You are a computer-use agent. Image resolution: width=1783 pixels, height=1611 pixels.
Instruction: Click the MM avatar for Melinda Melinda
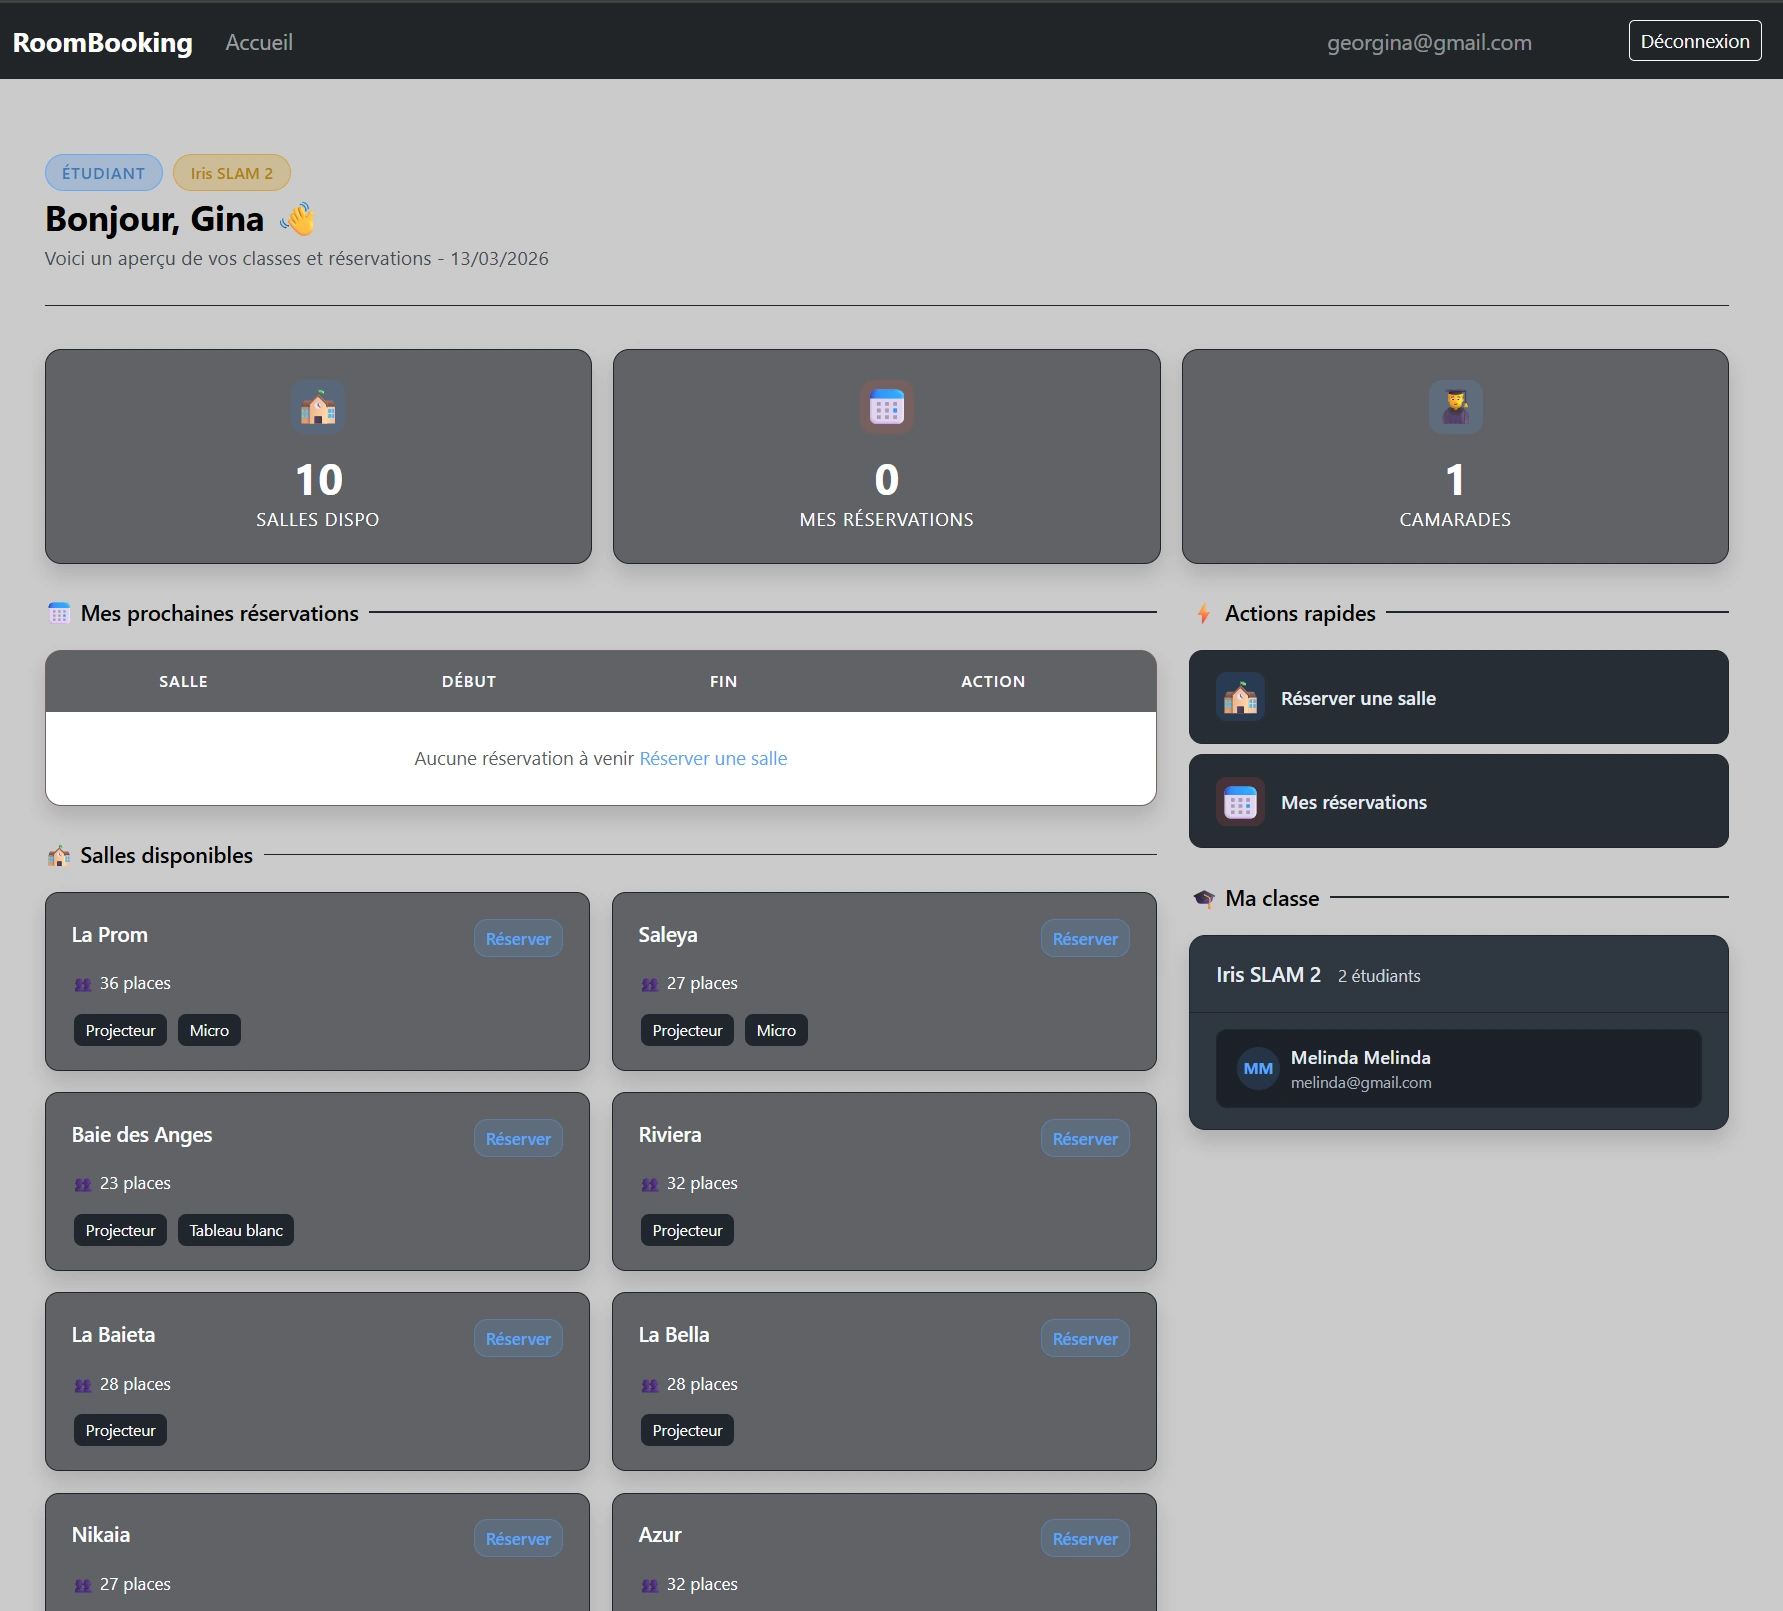click(x=1257, y=1069)
